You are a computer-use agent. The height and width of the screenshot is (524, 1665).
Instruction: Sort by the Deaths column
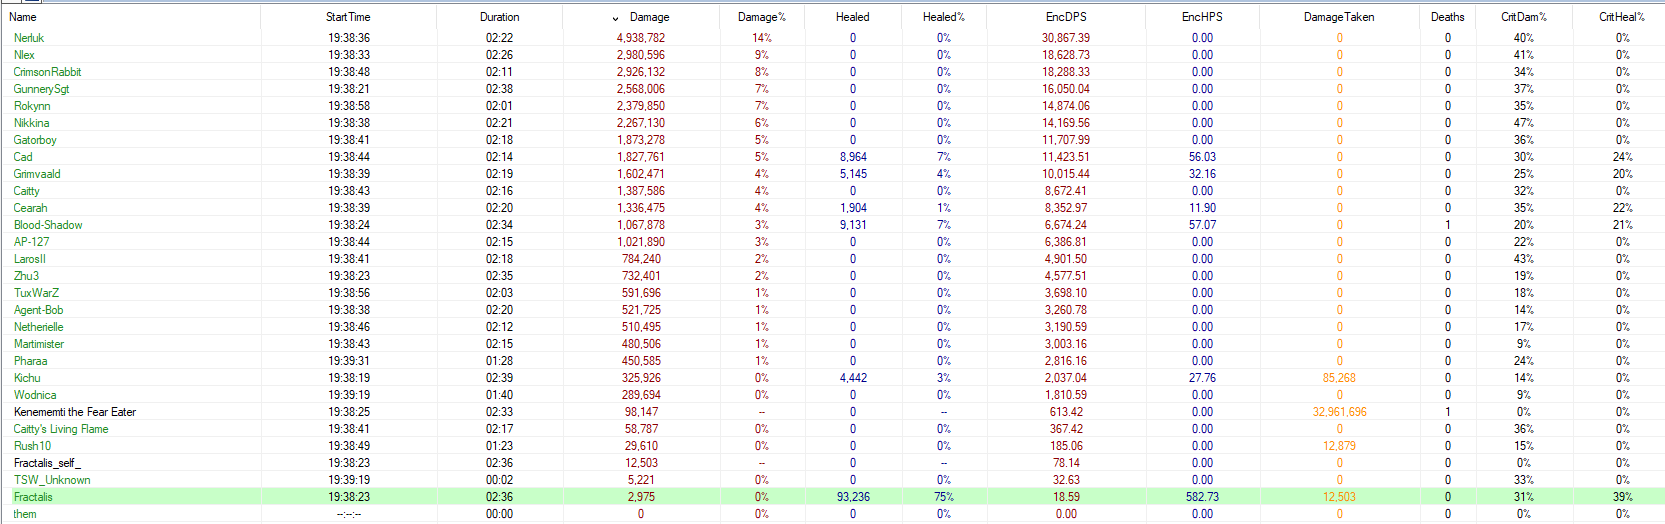point(1447,17)
